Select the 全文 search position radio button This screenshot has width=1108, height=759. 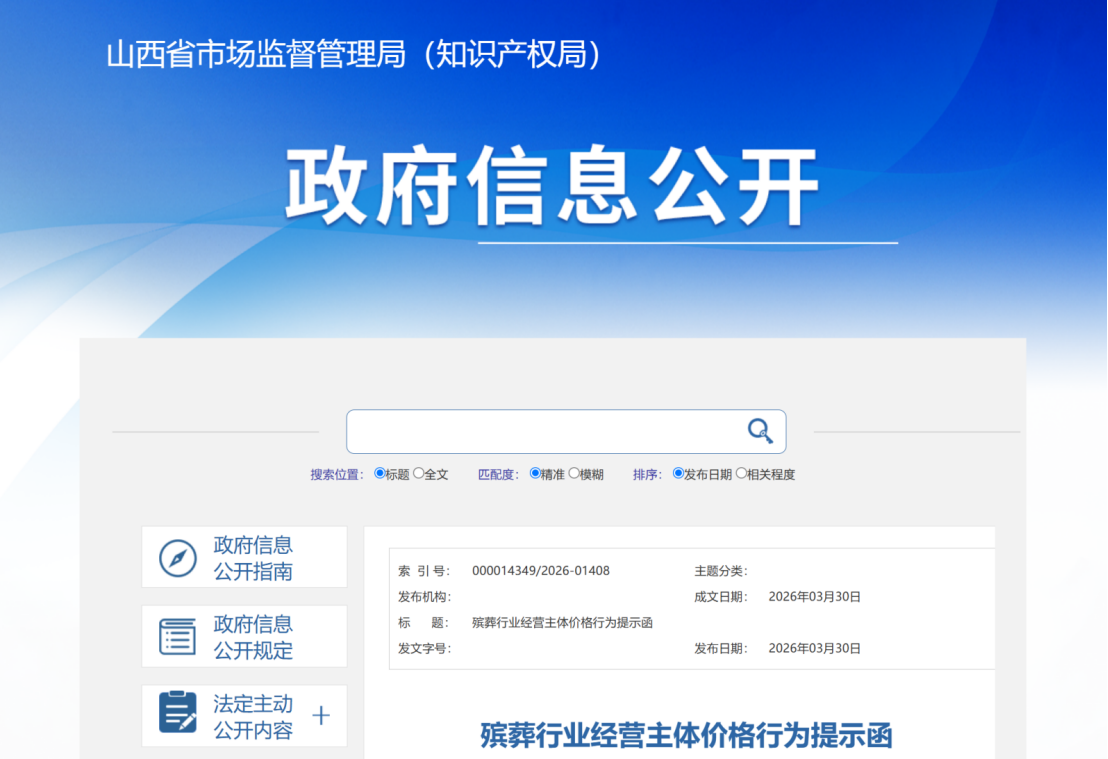point(419,474)
